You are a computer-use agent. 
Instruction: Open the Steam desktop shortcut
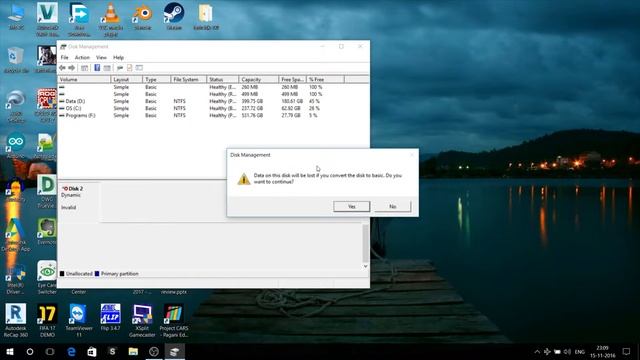point(174,16)
